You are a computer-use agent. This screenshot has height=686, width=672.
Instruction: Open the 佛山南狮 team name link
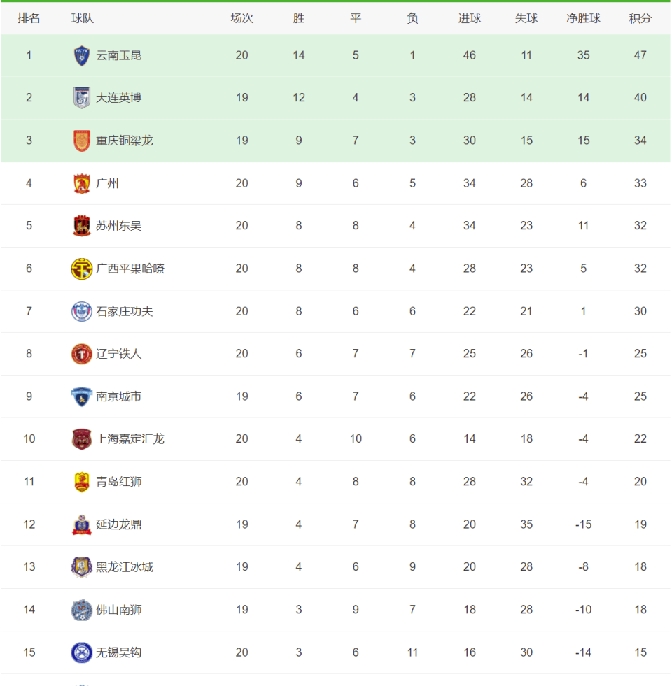[119, 609]
